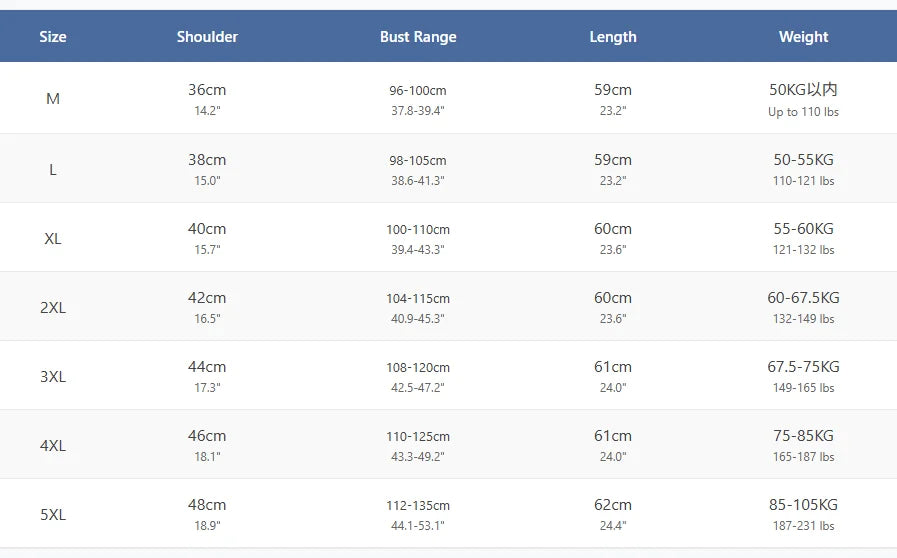
Task: Select the 42cm shoulder measurement
Action: pos(207,298)
